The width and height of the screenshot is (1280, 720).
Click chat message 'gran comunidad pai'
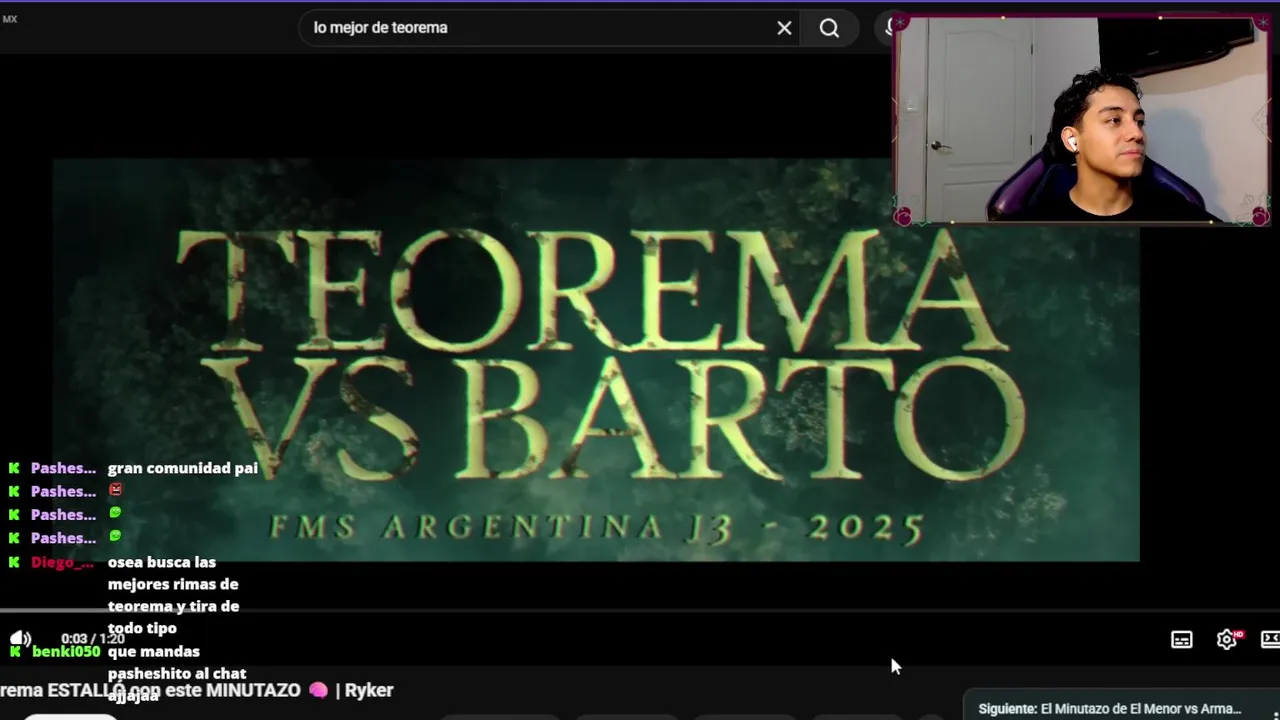pos(183,468)
